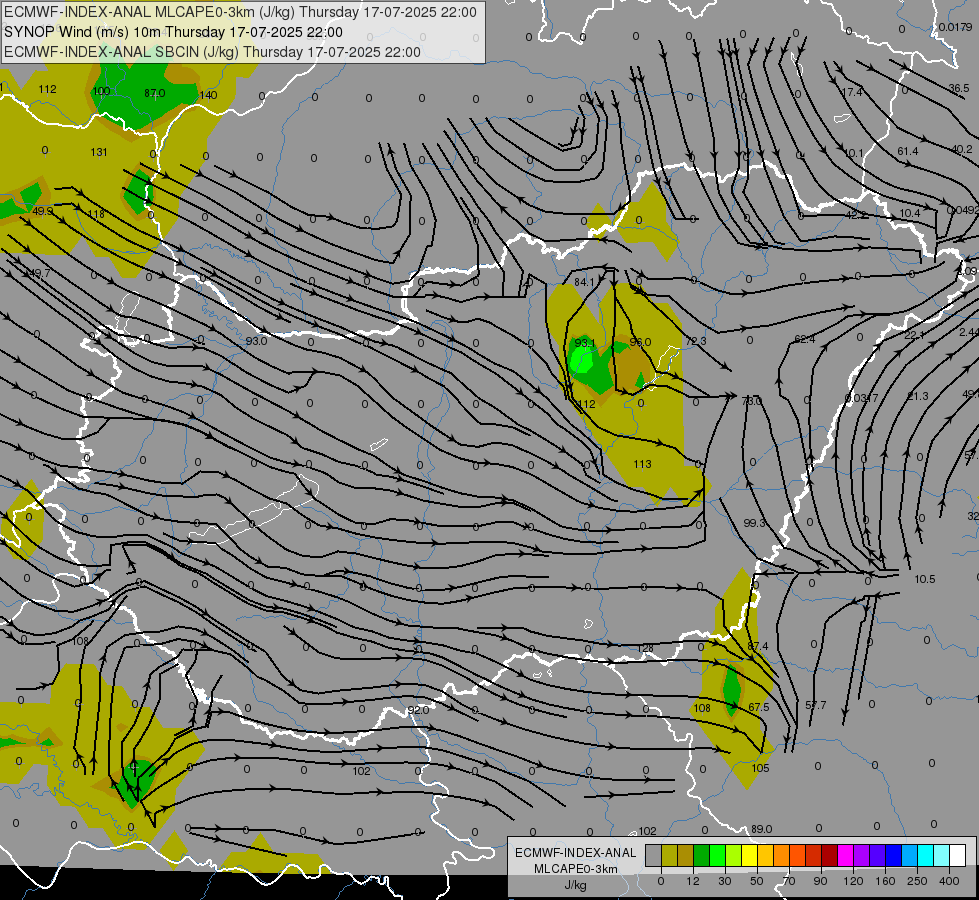Click the legend label 50
Image resolution: width=979 pixels, height=900 pixels.
[757, 881]
